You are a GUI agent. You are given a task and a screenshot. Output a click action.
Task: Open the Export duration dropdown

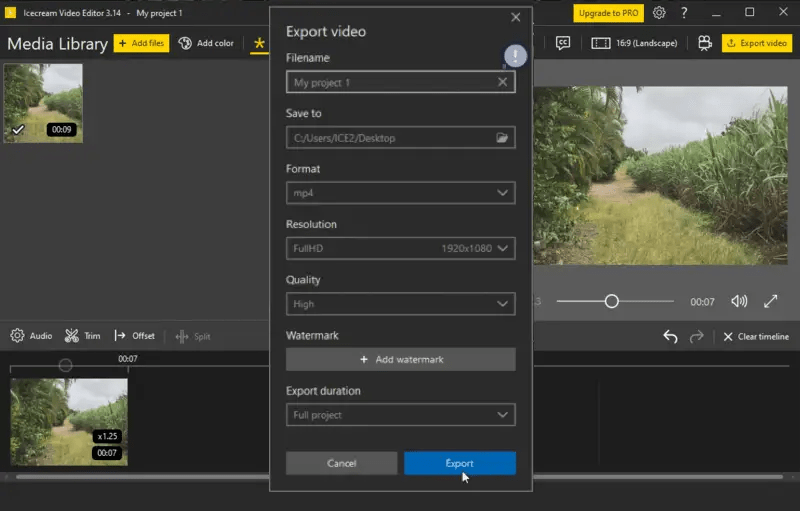[x=401, y=415]
